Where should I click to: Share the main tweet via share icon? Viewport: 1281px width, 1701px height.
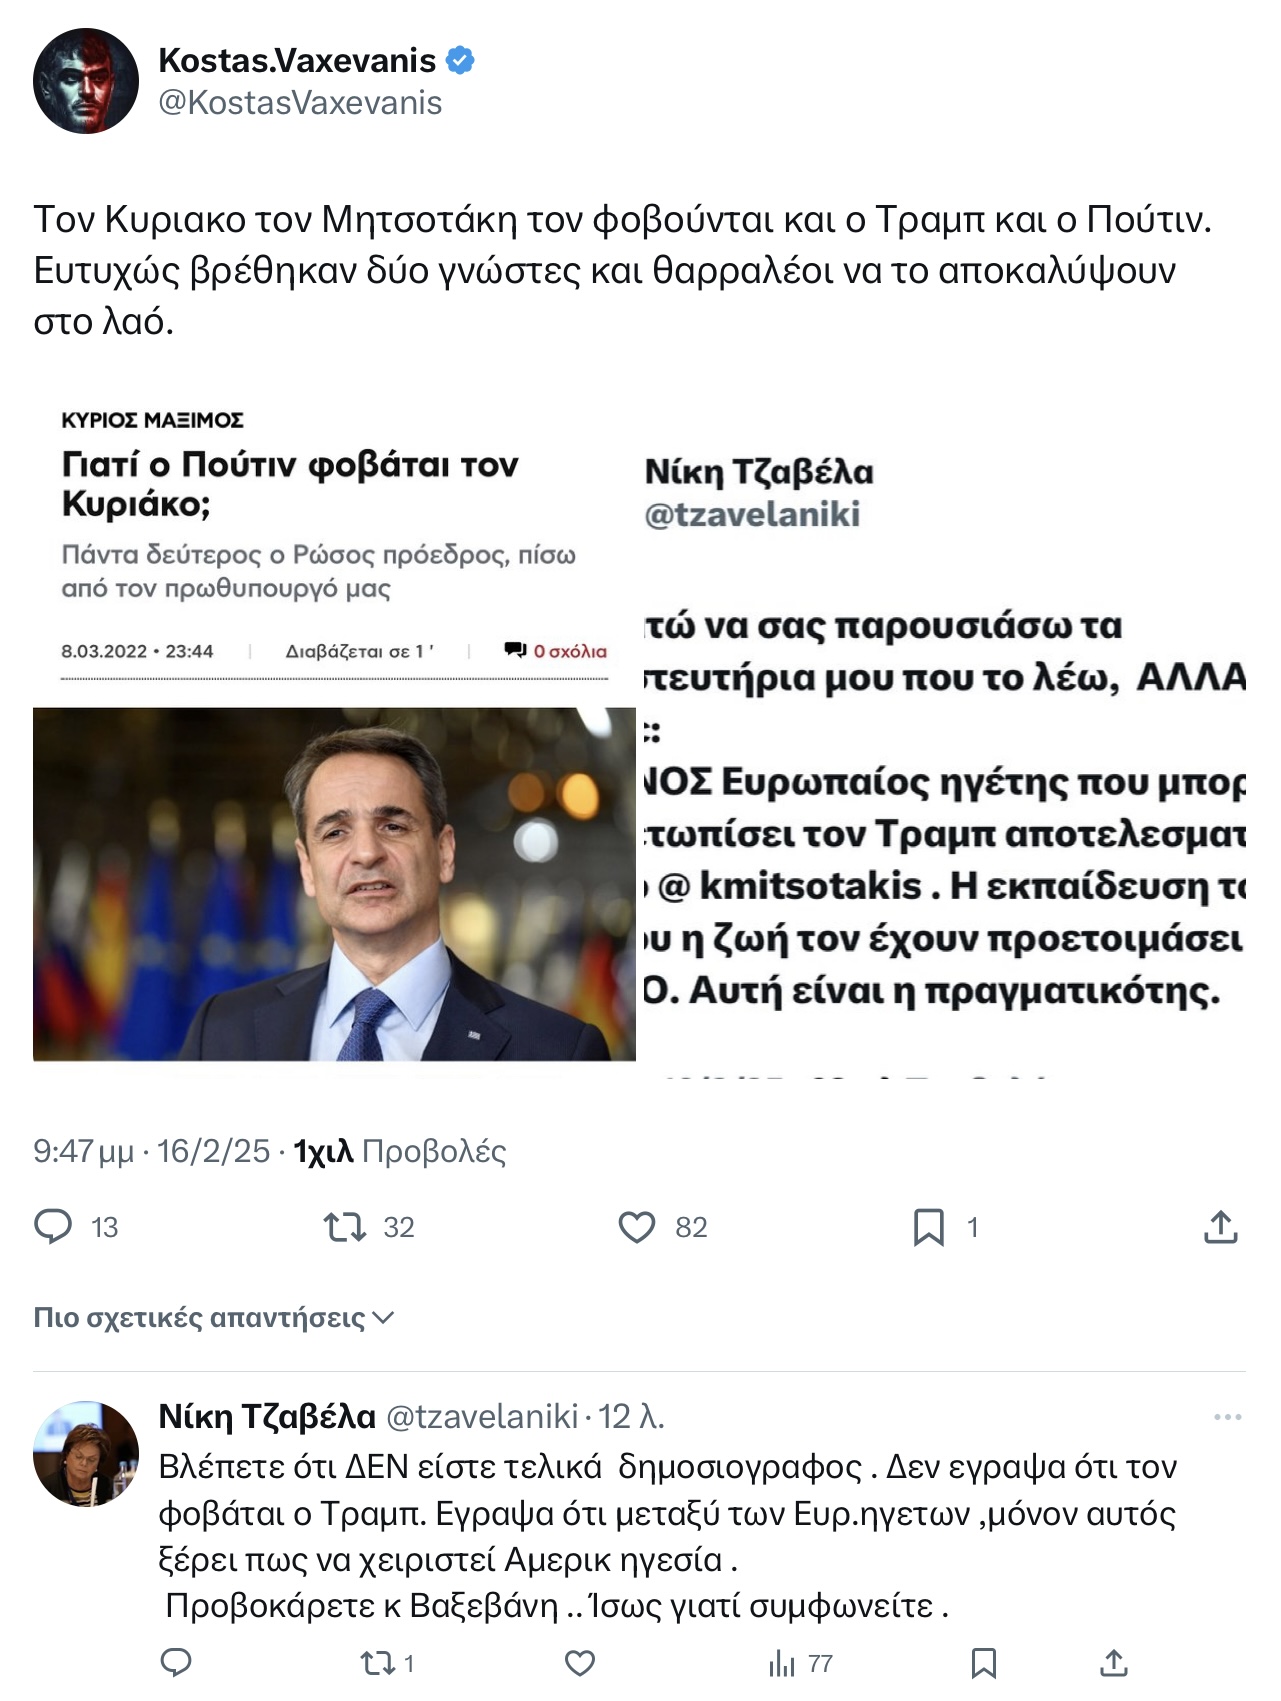pos(1220,1226)
